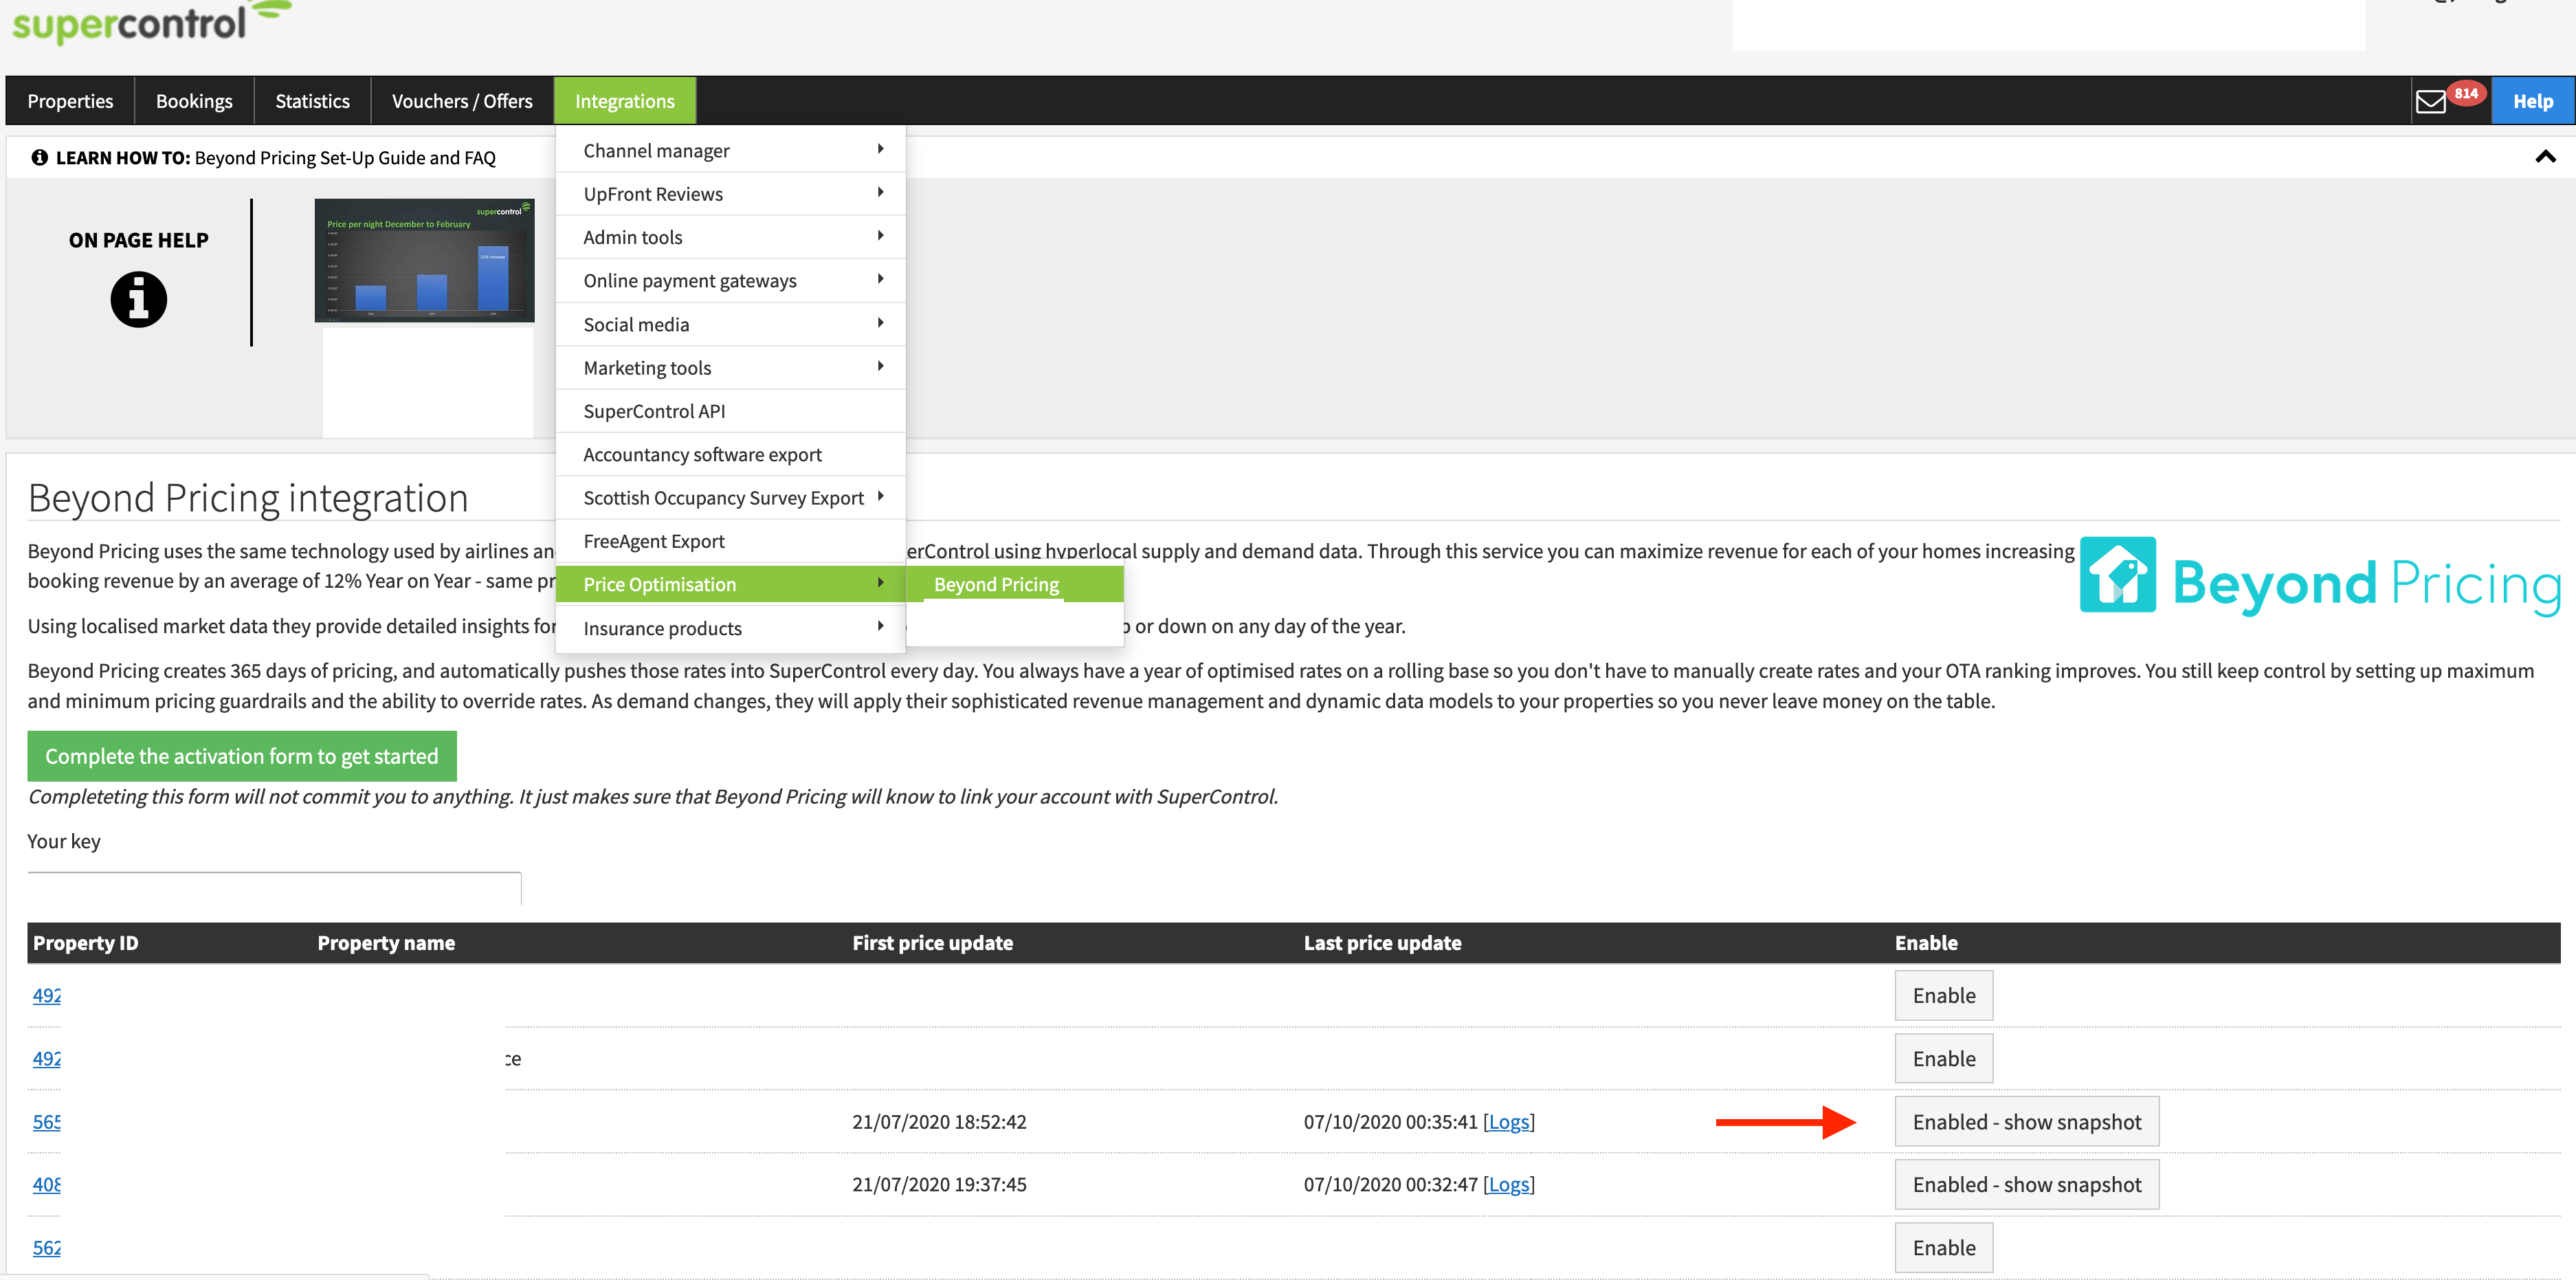Screen dimensions: 2576x1280
Task: Open the Properties menu
Action: pos(70,101)
